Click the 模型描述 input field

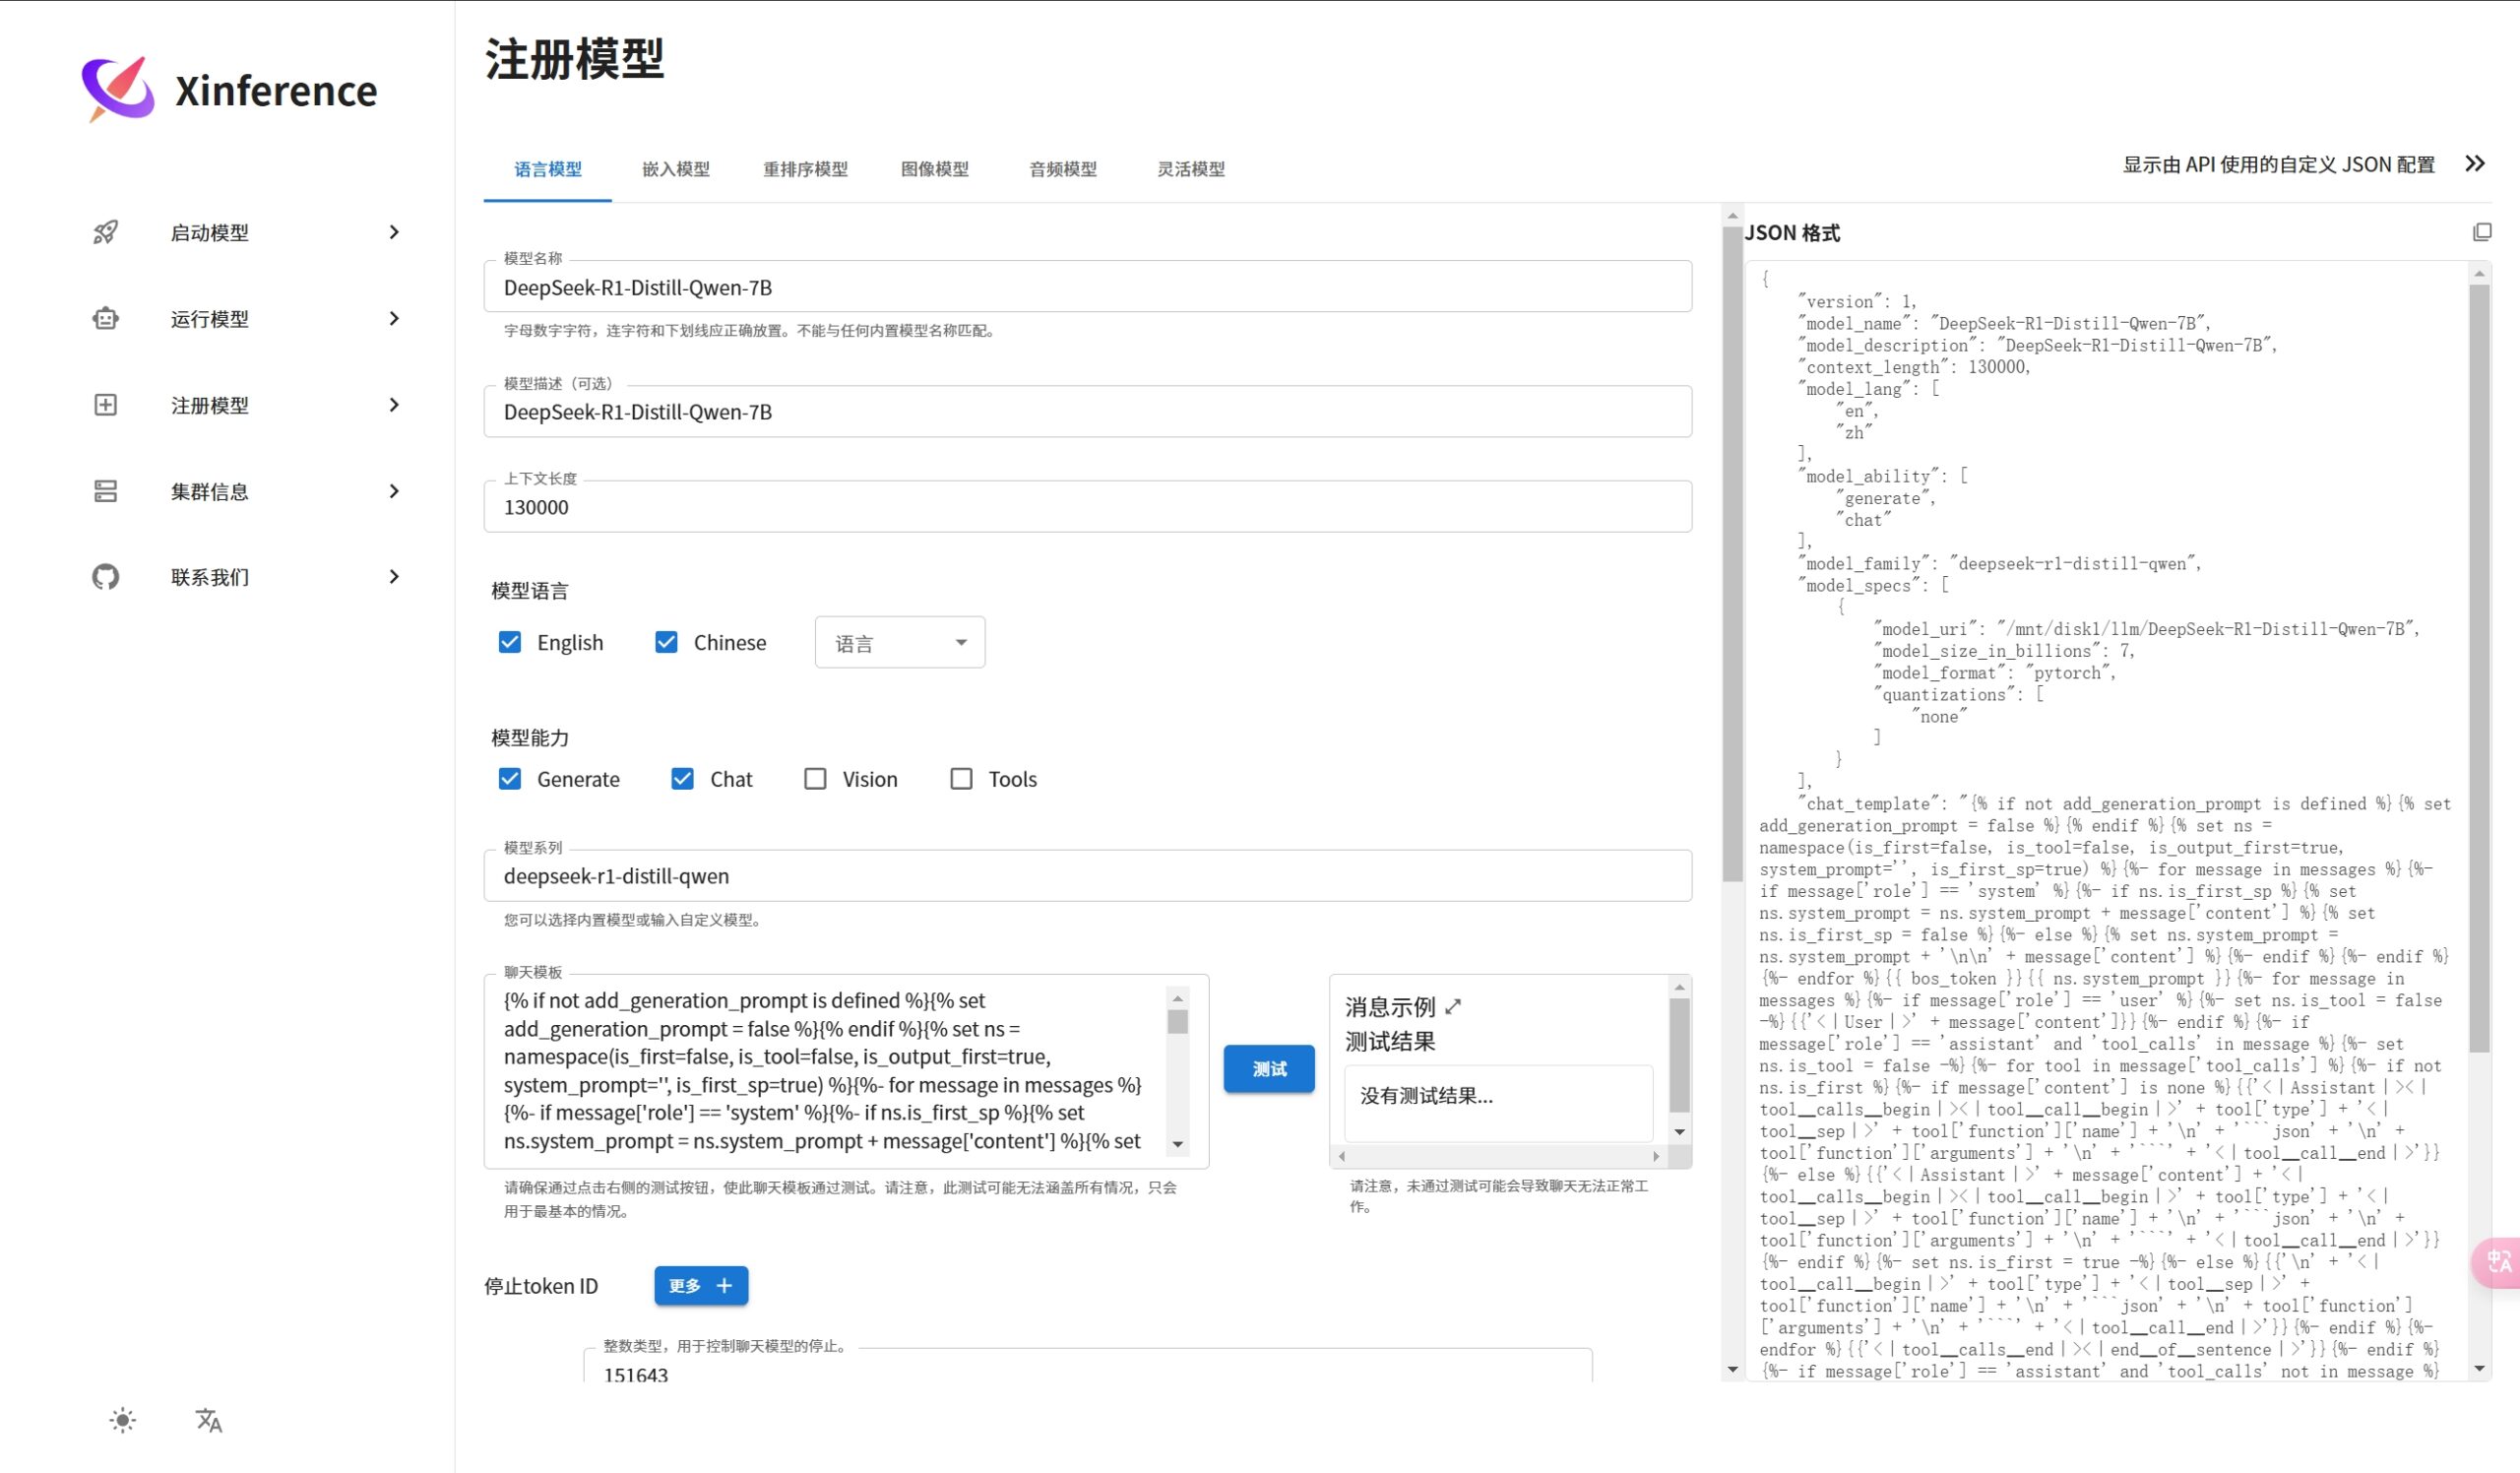[x=1088, y=411]
